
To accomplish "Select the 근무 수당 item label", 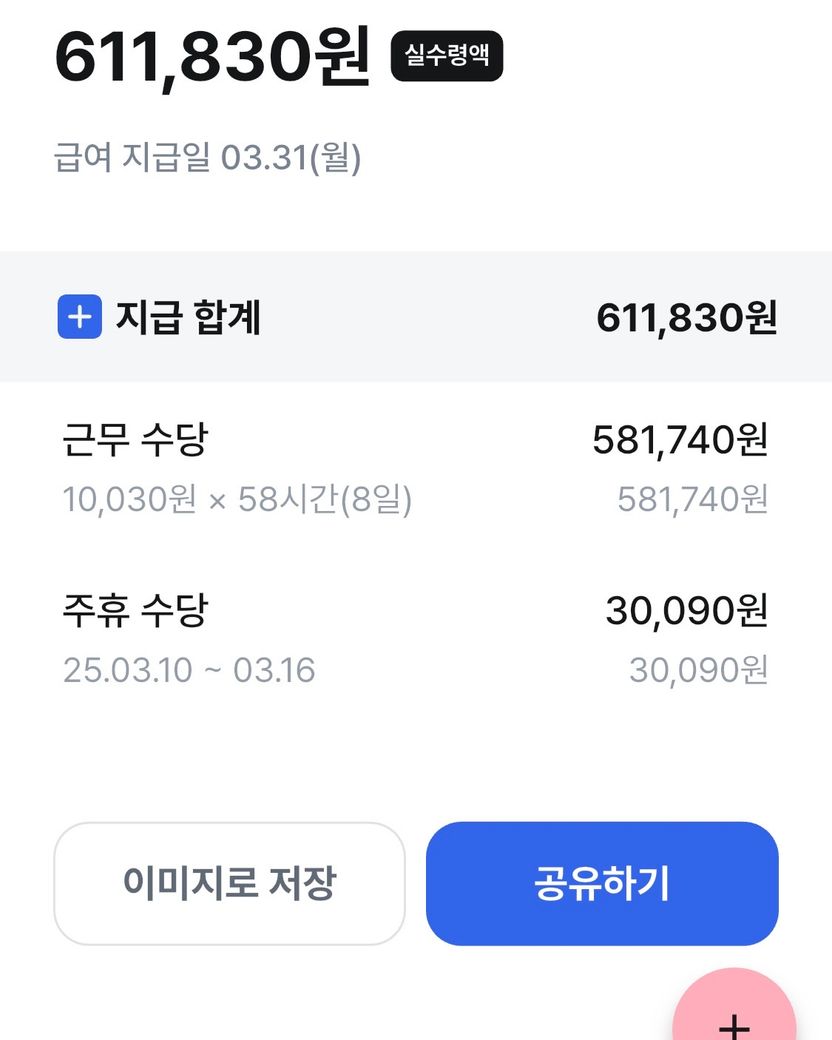I will pos(135,440).
